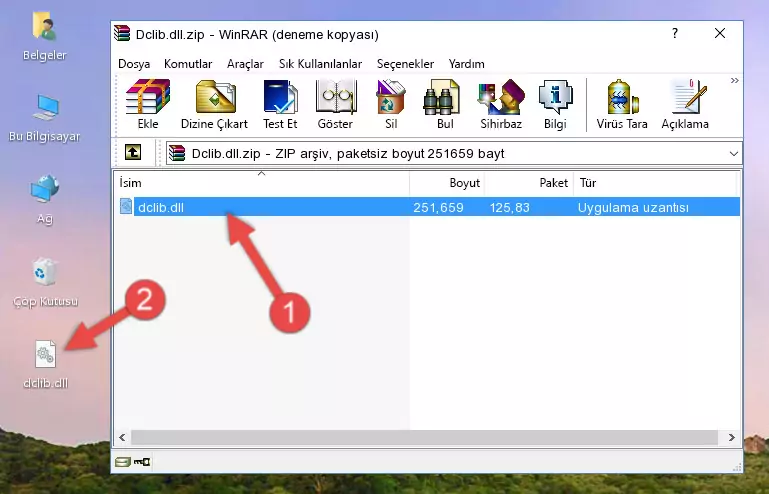Click the 251,659 size cell
This screenshot has height=494, width=769.
tap(438, 208)
